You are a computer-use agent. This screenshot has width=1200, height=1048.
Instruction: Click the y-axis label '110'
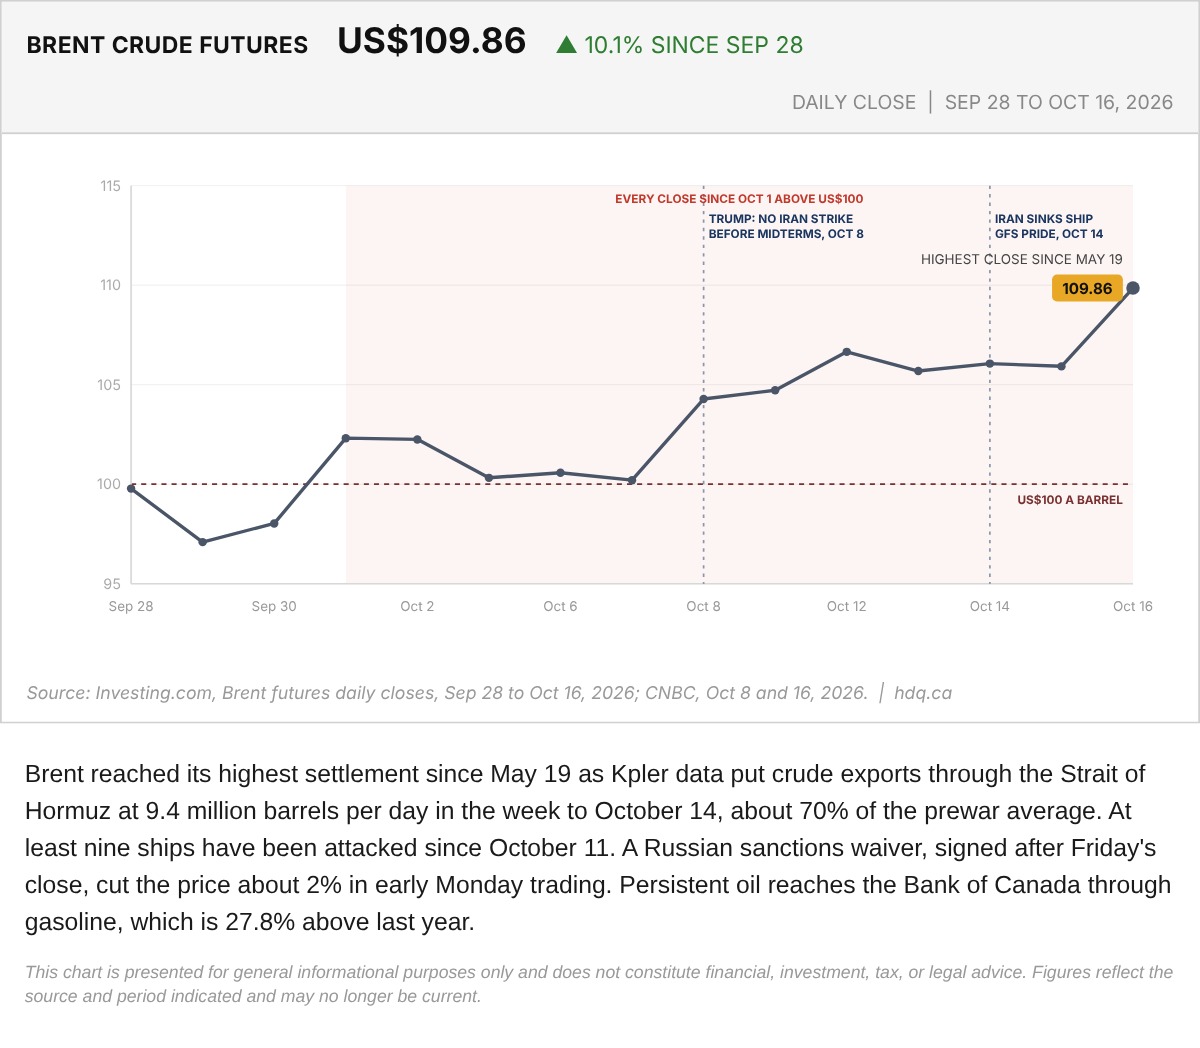tap(110, 285)
